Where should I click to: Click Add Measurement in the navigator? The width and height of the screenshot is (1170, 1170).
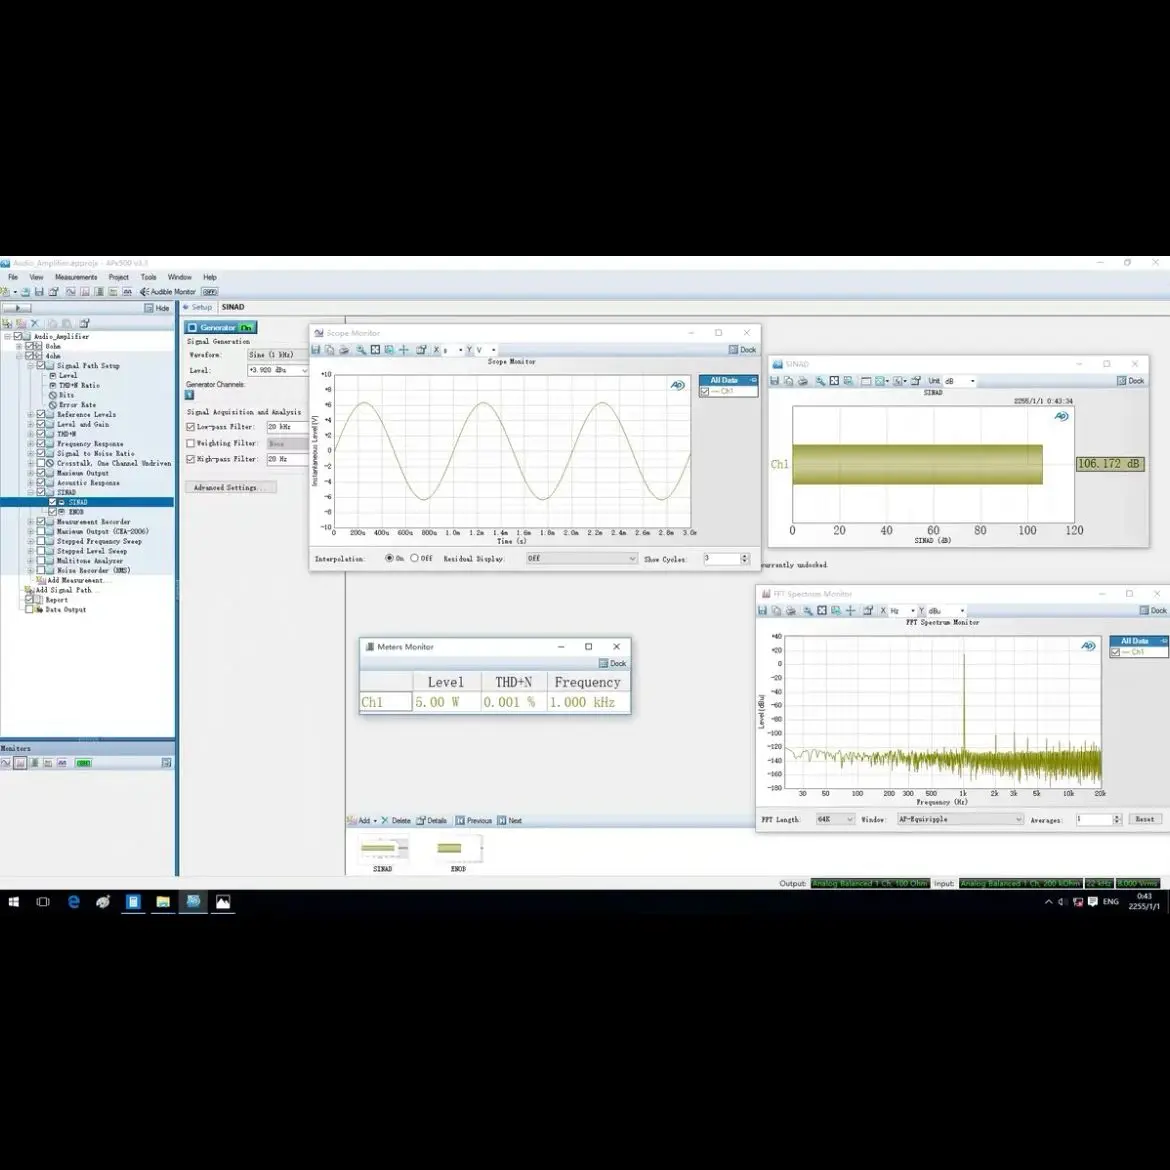tap(74, 580)
